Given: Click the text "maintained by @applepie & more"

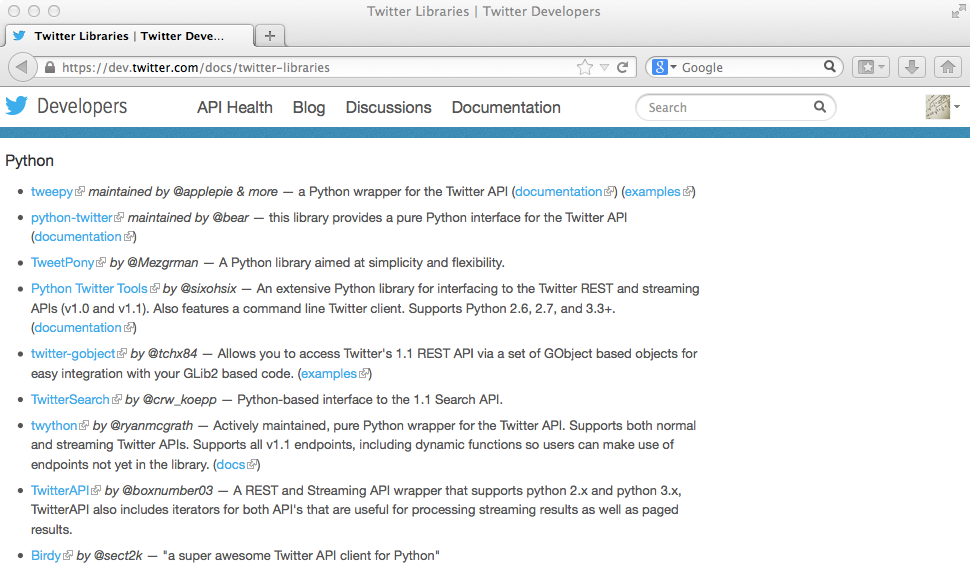Looking at the screenshot, I should pos(183,192).
